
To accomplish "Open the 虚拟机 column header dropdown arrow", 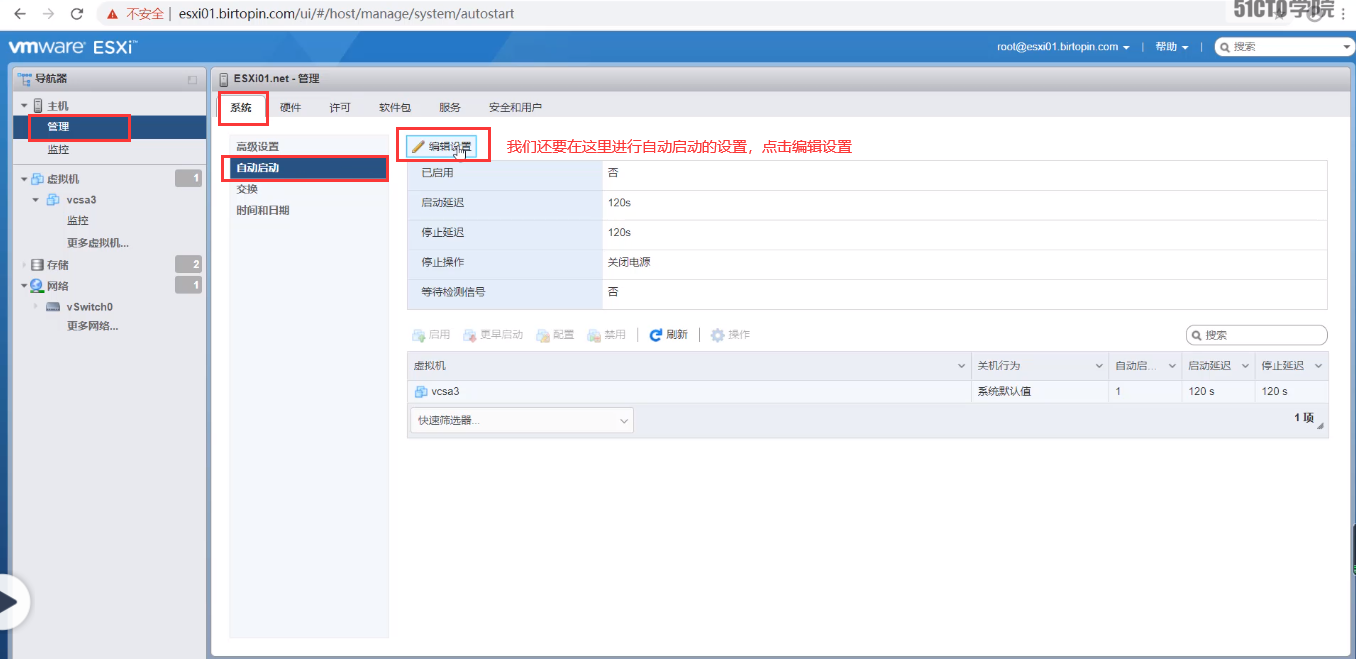I will point(962,366).
